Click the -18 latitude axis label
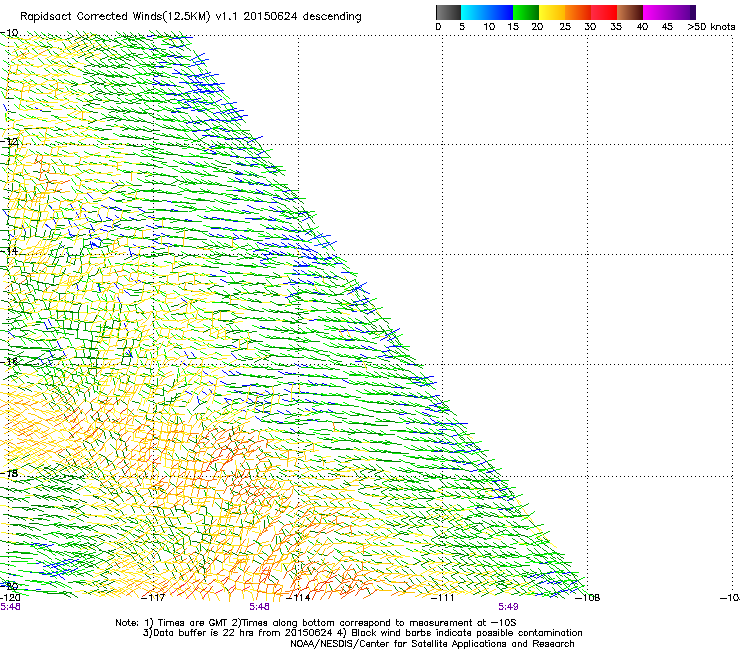The height and width of the screenshot is (650, 740). (x=10, y=473)
